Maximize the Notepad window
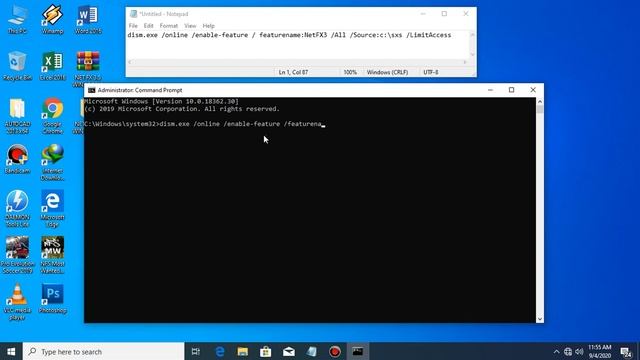This screenshot has height=360, width=640. pos(444,13)
